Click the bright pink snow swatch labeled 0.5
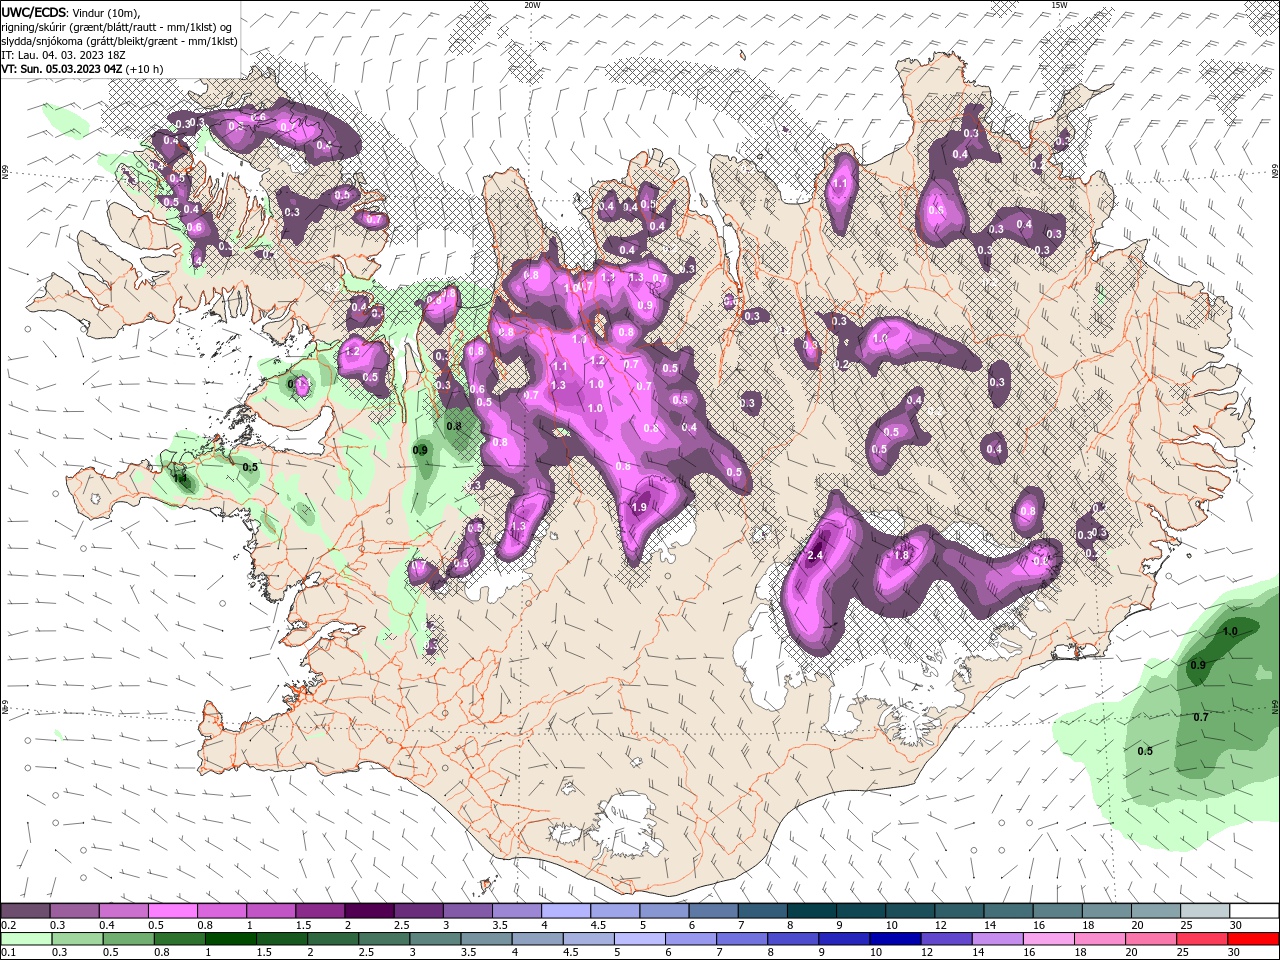The image size is (1280, 960). pos(172,911)
